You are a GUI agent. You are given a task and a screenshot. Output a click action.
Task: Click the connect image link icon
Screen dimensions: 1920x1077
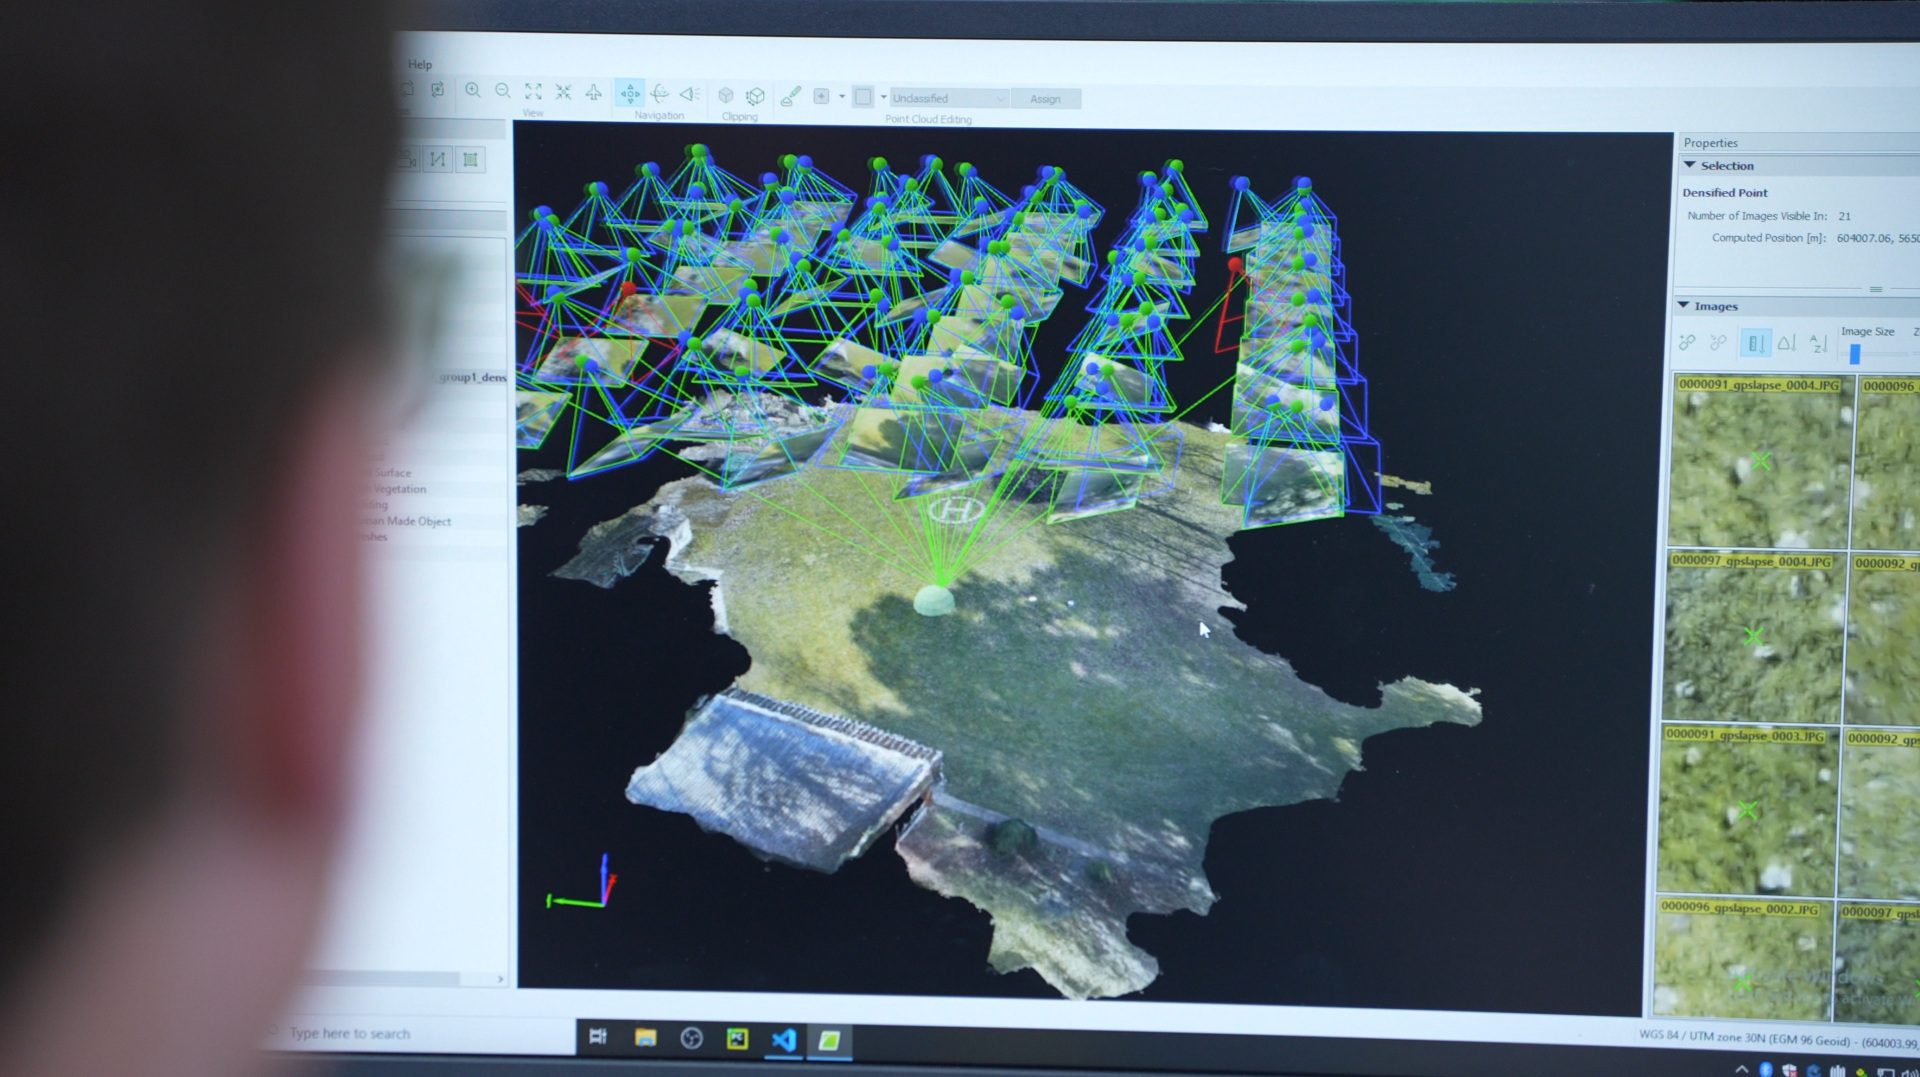point(1688,342)
